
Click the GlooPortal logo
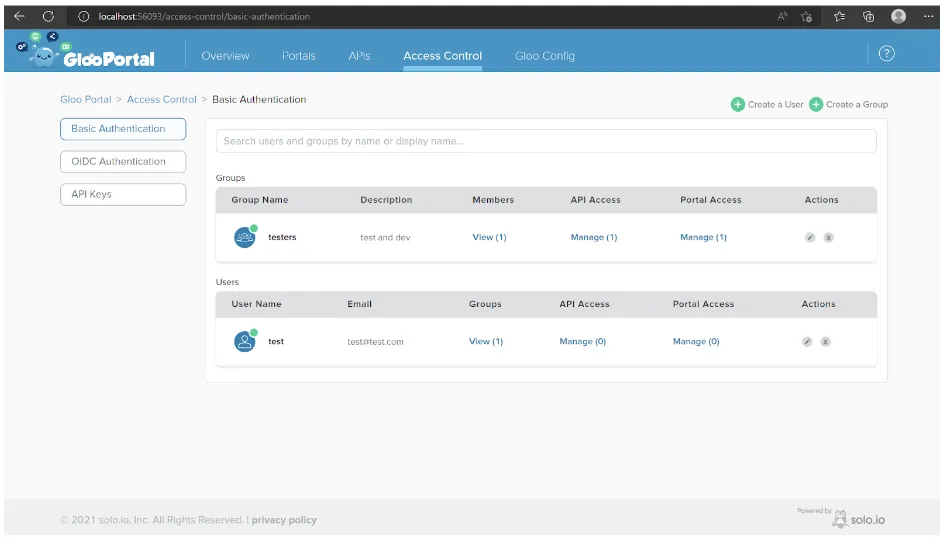85,51
